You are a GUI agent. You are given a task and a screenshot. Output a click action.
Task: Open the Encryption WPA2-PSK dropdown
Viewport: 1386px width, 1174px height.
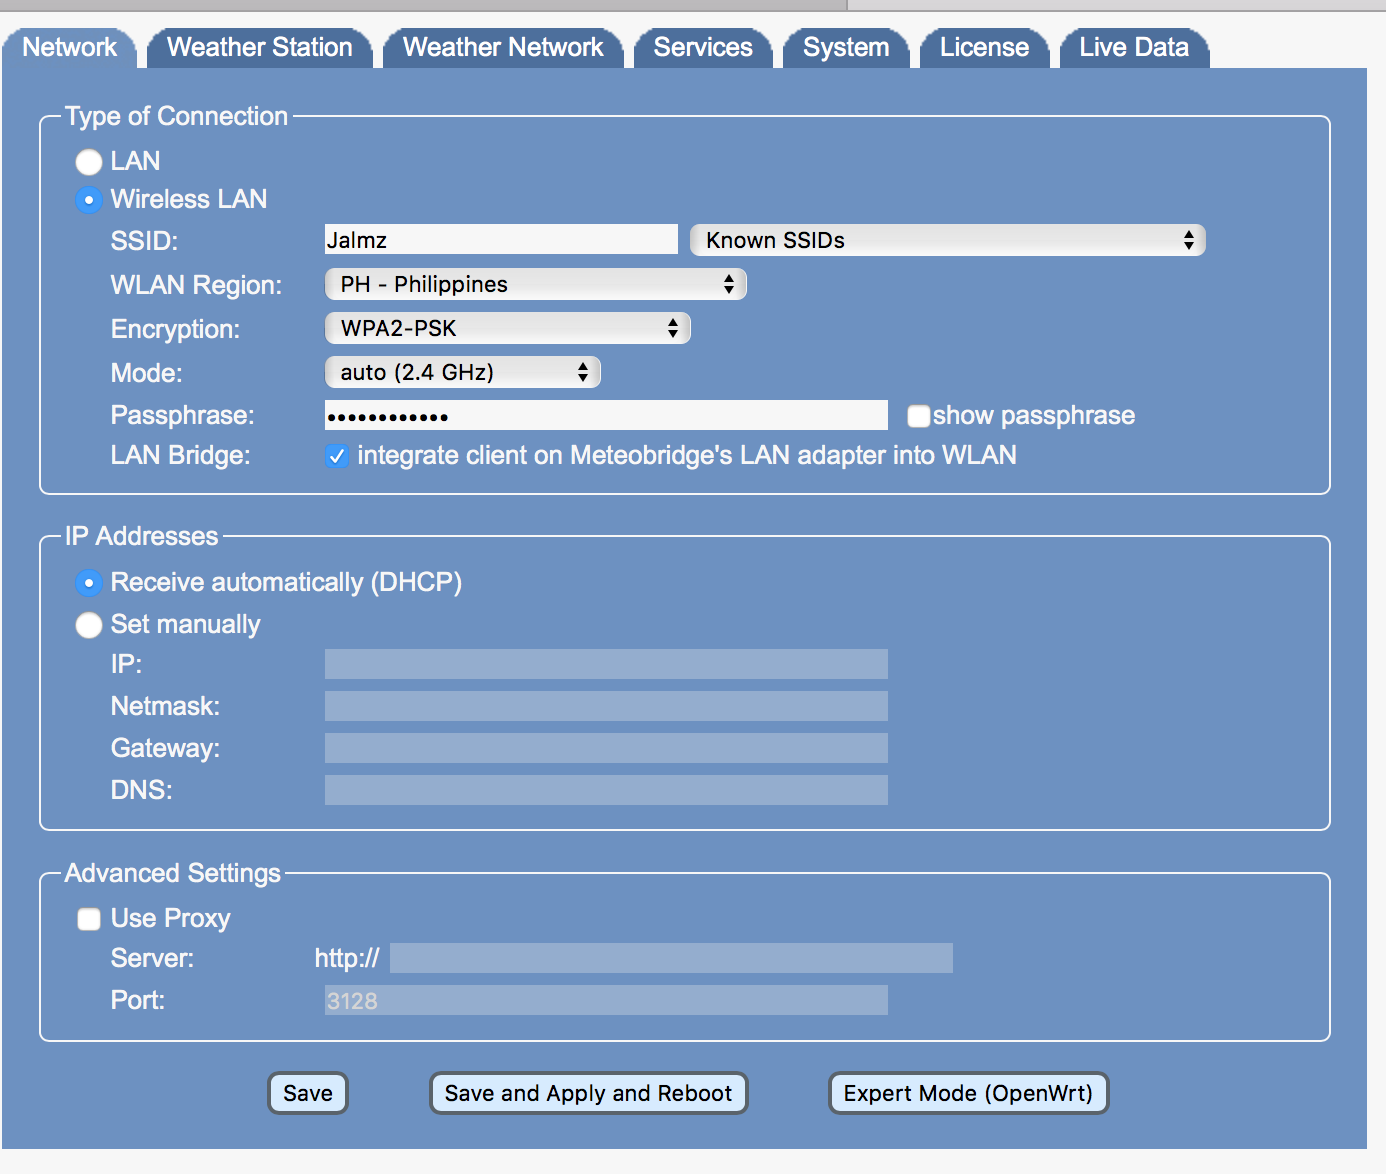(507, 328)
